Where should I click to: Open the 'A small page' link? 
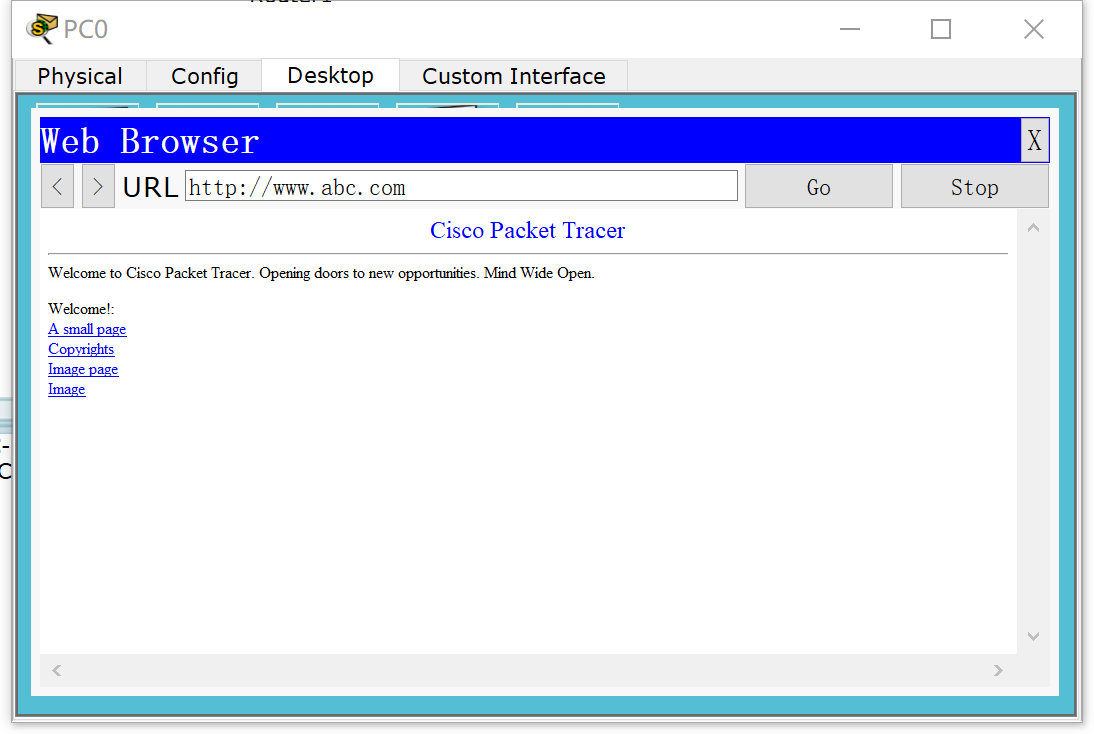pos(87,329)
